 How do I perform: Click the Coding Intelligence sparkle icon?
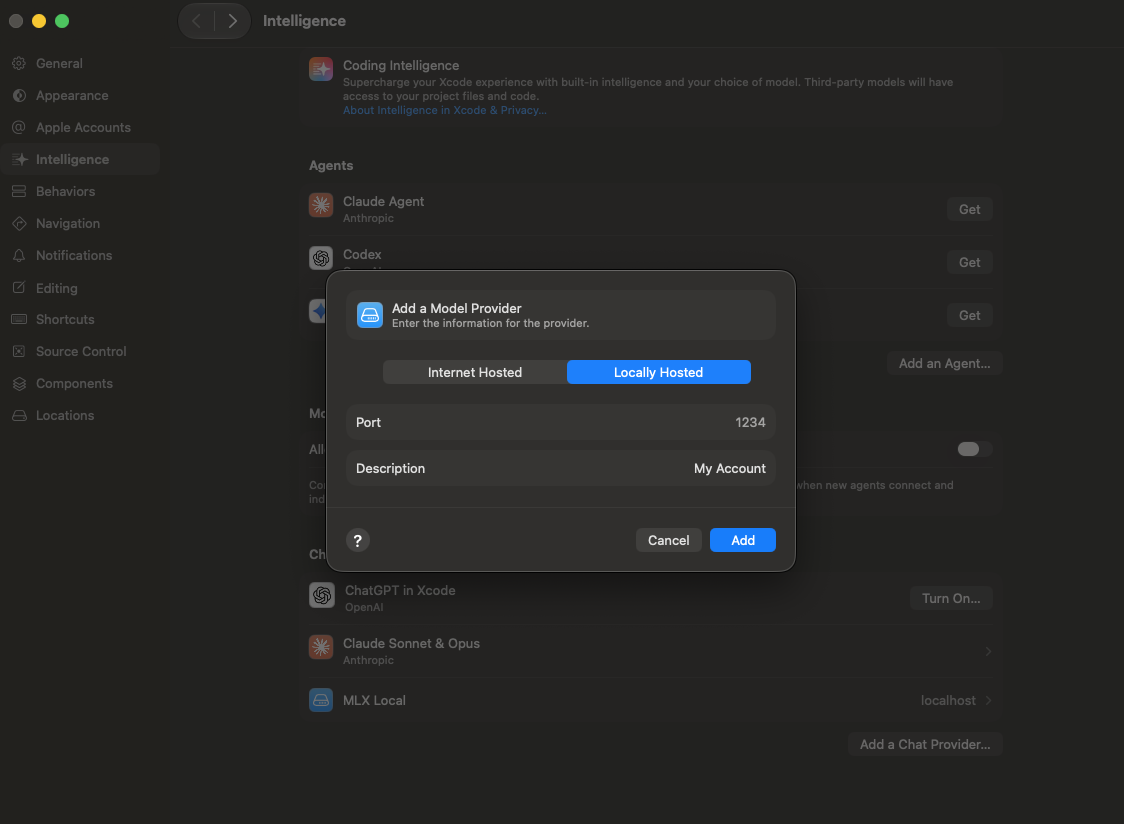[x=320, y=70]
